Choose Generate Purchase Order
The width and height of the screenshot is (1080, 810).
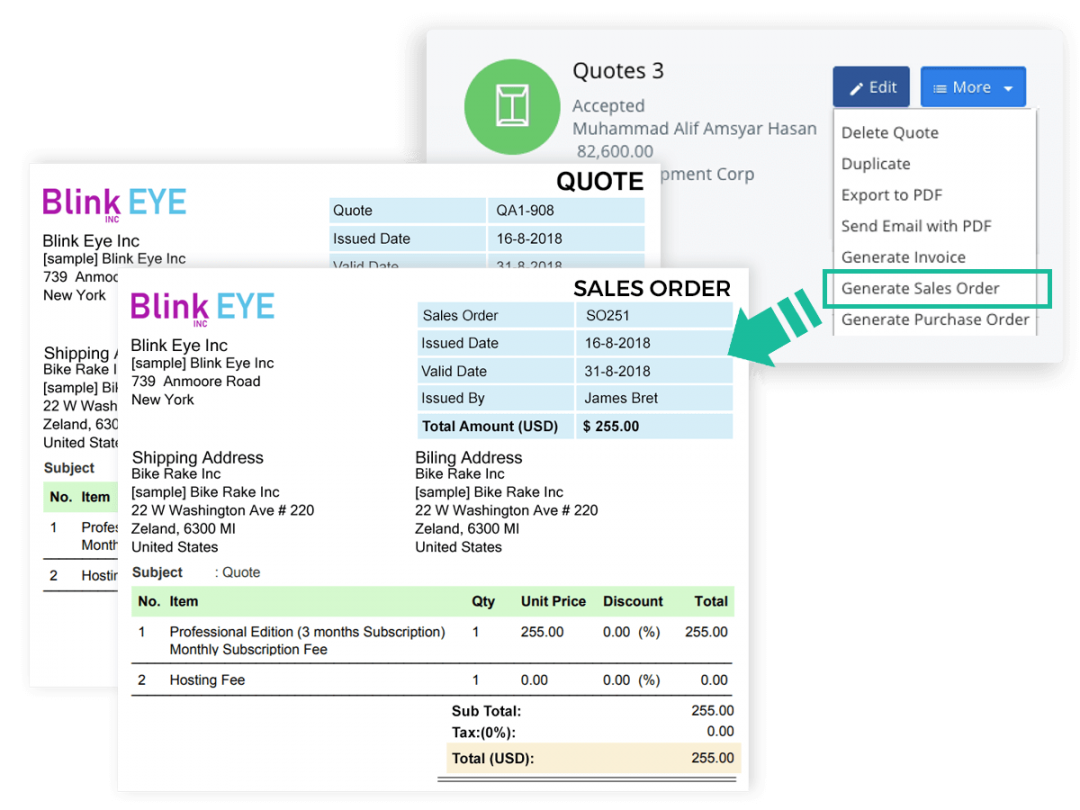pyautogui.click(x=934, y=319)
